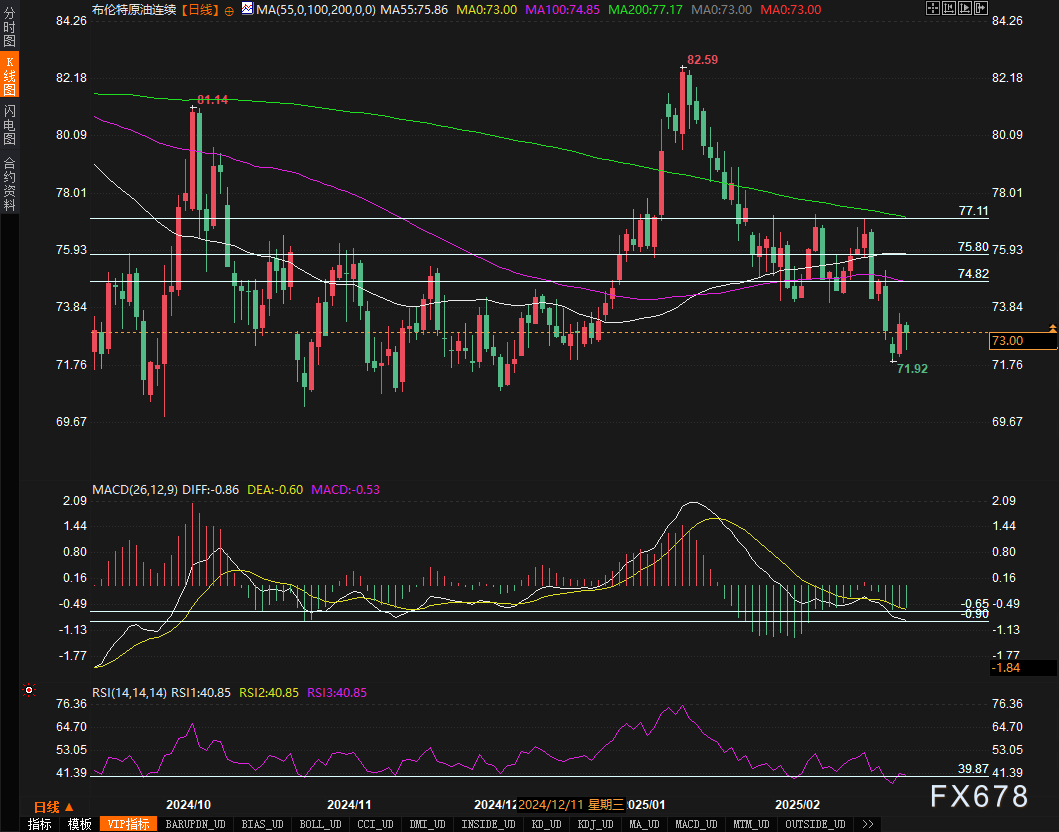The width and height of the screenshot is (1059, 832).
Task: Click the current price box 73.00
Action: (1023, 341)
